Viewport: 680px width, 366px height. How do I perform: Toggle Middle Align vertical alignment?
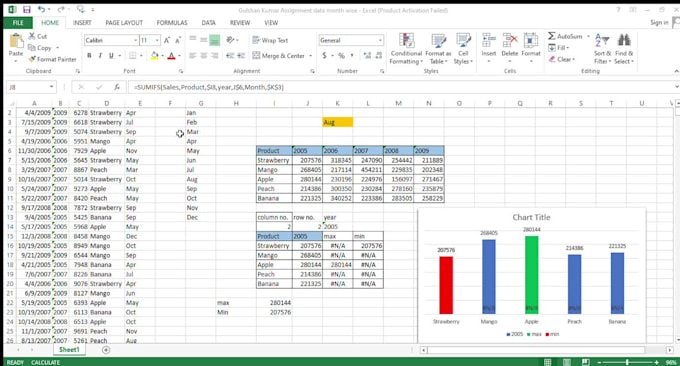coord(204,40)
